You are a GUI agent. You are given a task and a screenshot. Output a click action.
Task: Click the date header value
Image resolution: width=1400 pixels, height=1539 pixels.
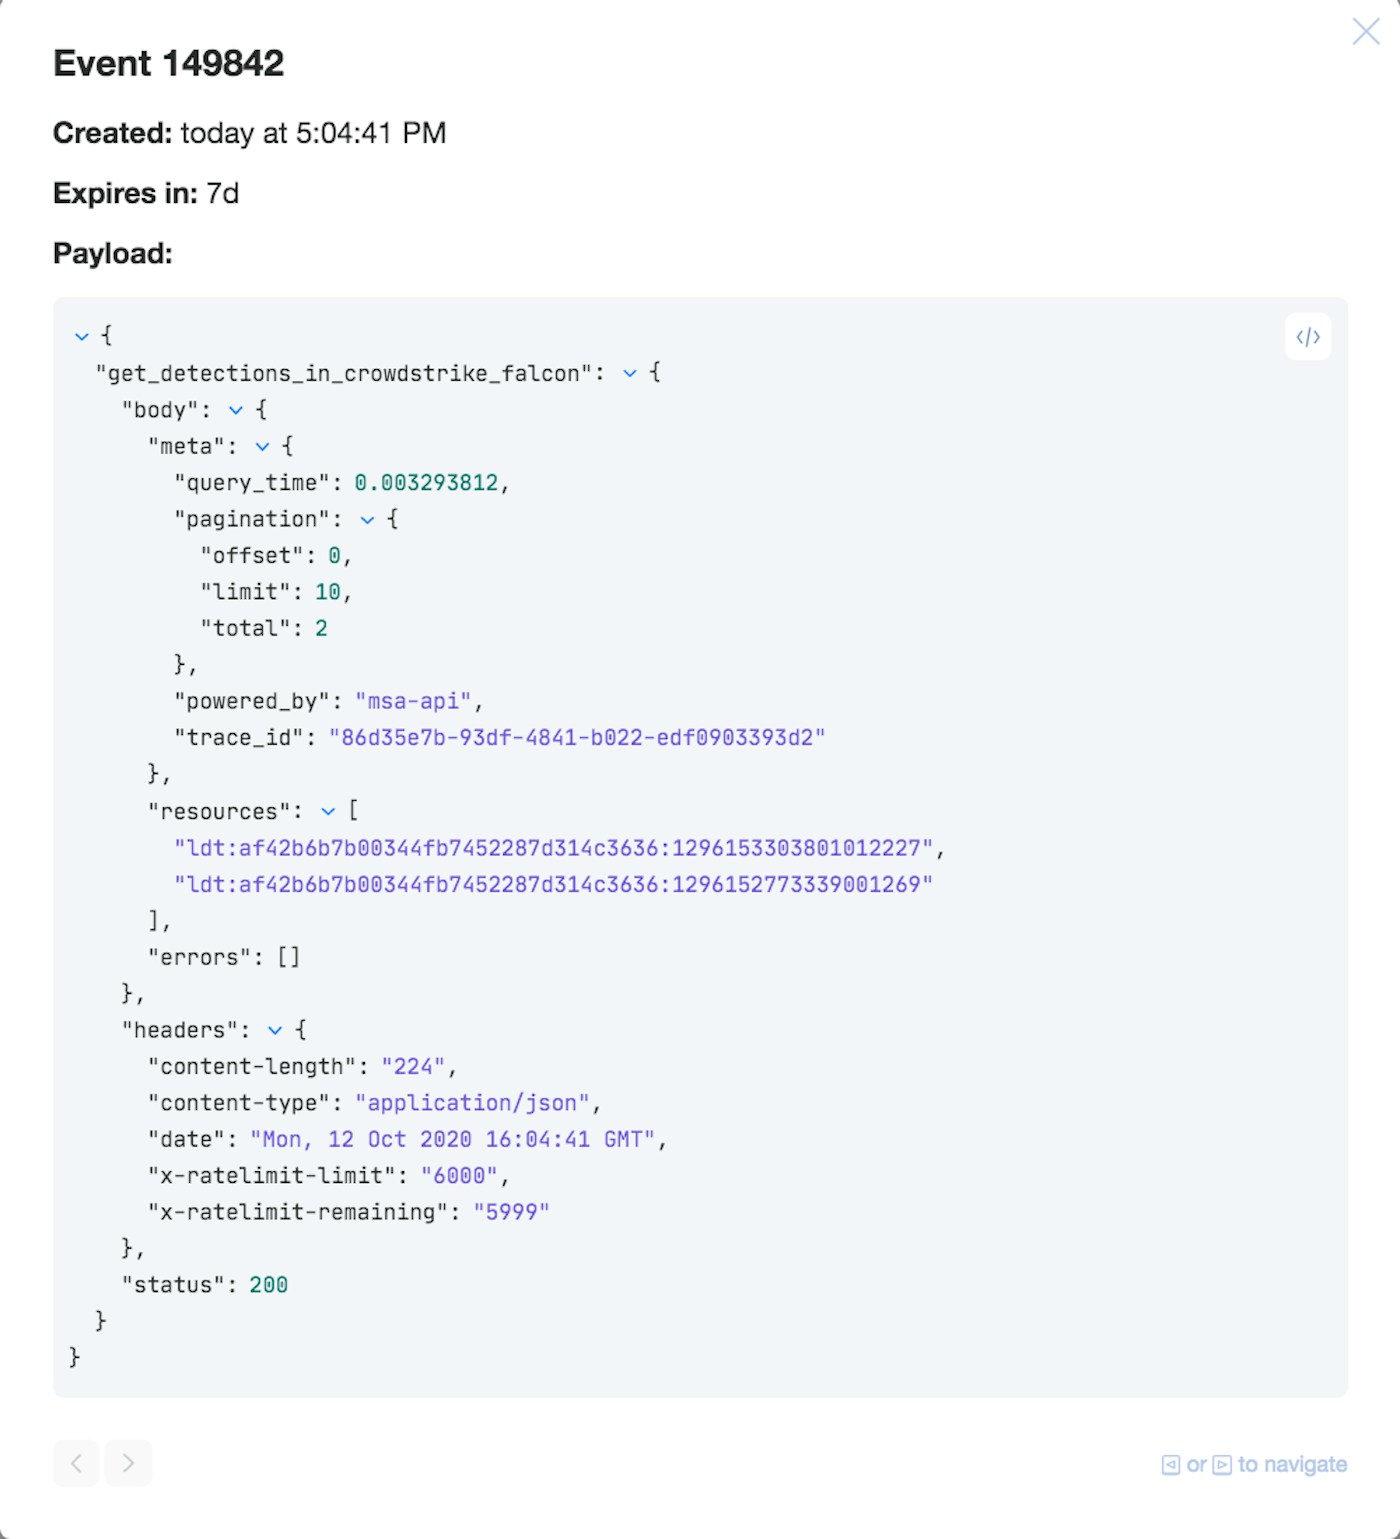tap(452, 1139)
